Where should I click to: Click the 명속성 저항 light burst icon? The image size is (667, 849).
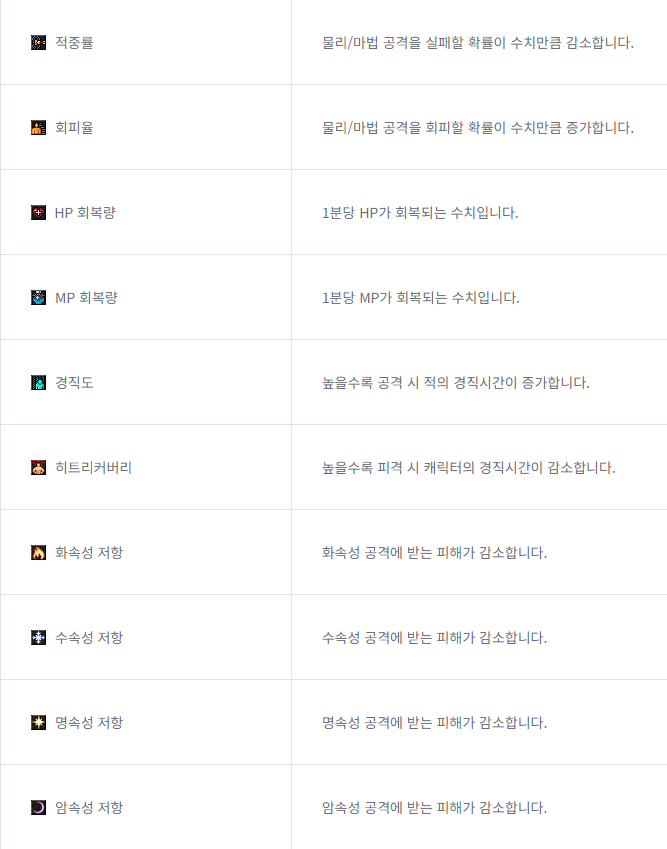(38, 722)
